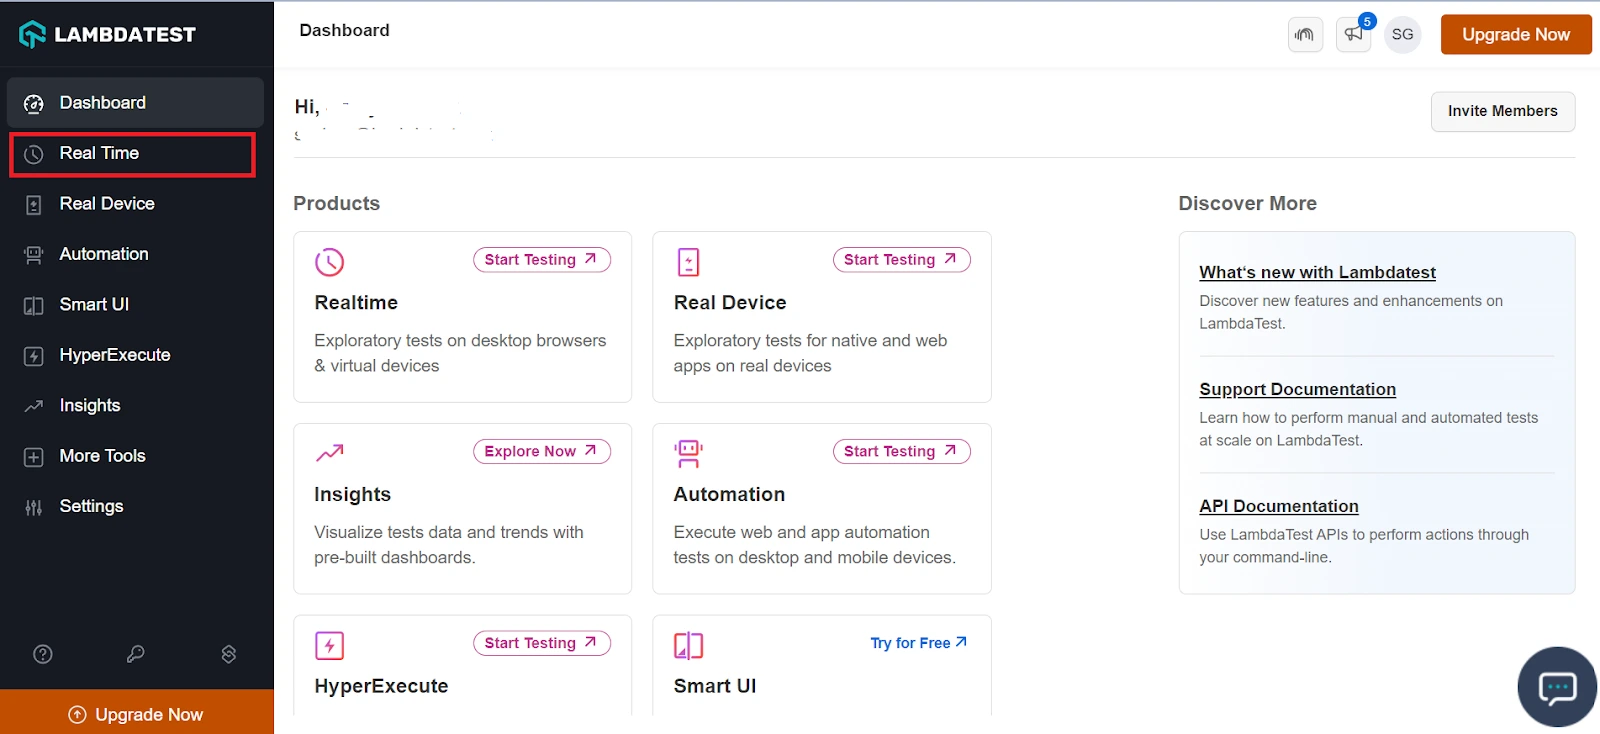Click the HyperExecute lightning card icon
This screenshot has height=734, width=1600.
pyautogui.click(x=329, y=645)
